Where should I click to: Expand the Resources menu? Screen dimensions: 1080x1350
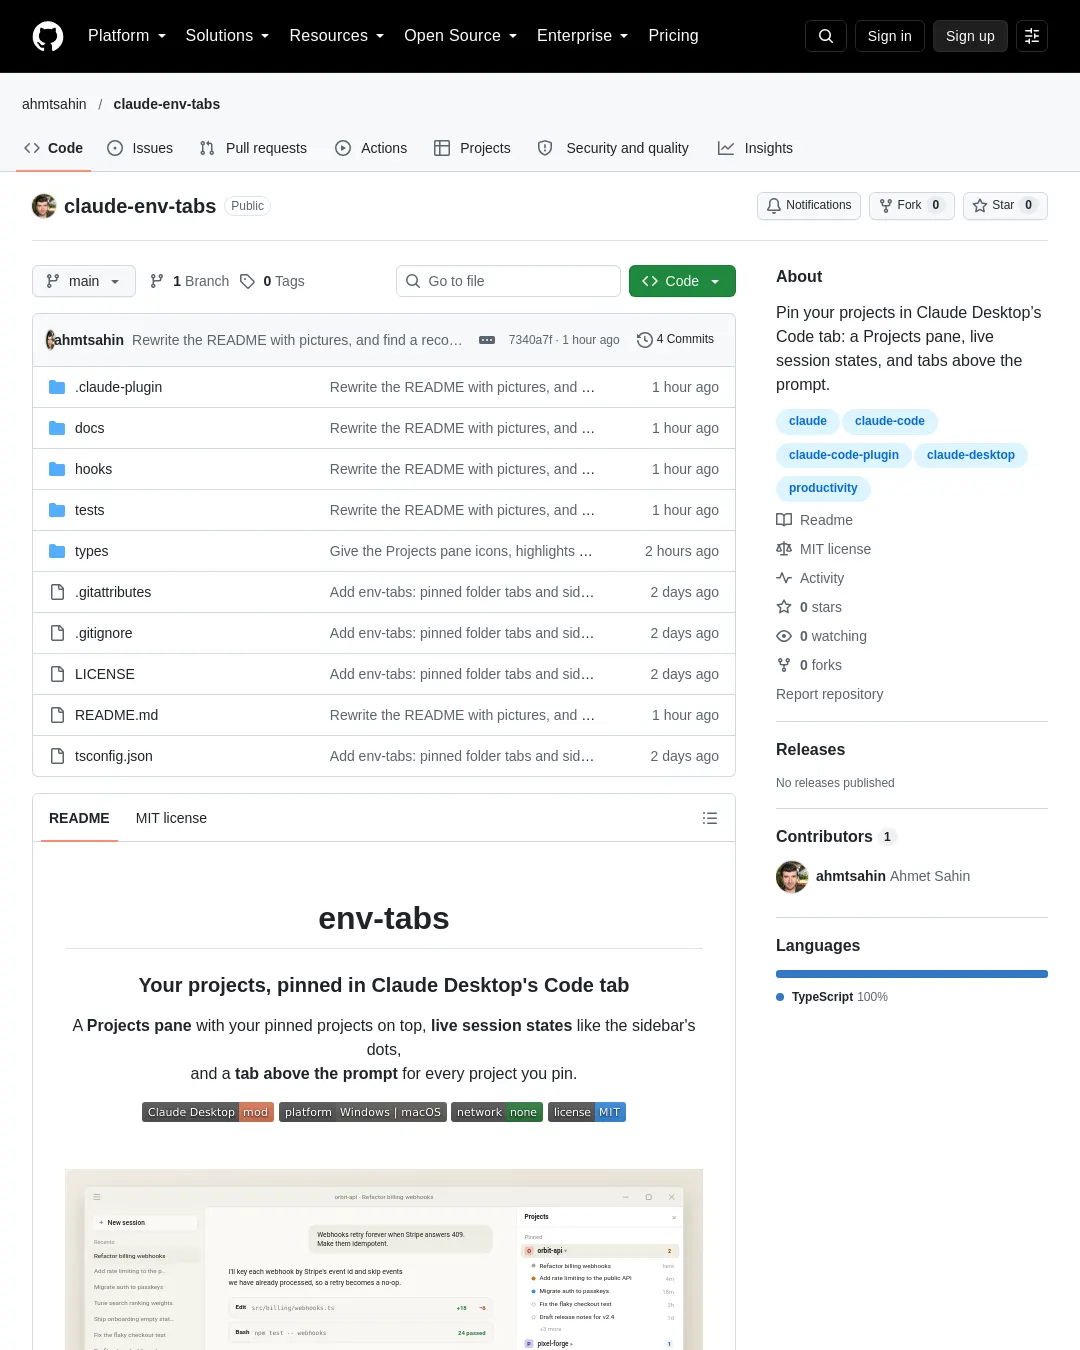337,36
